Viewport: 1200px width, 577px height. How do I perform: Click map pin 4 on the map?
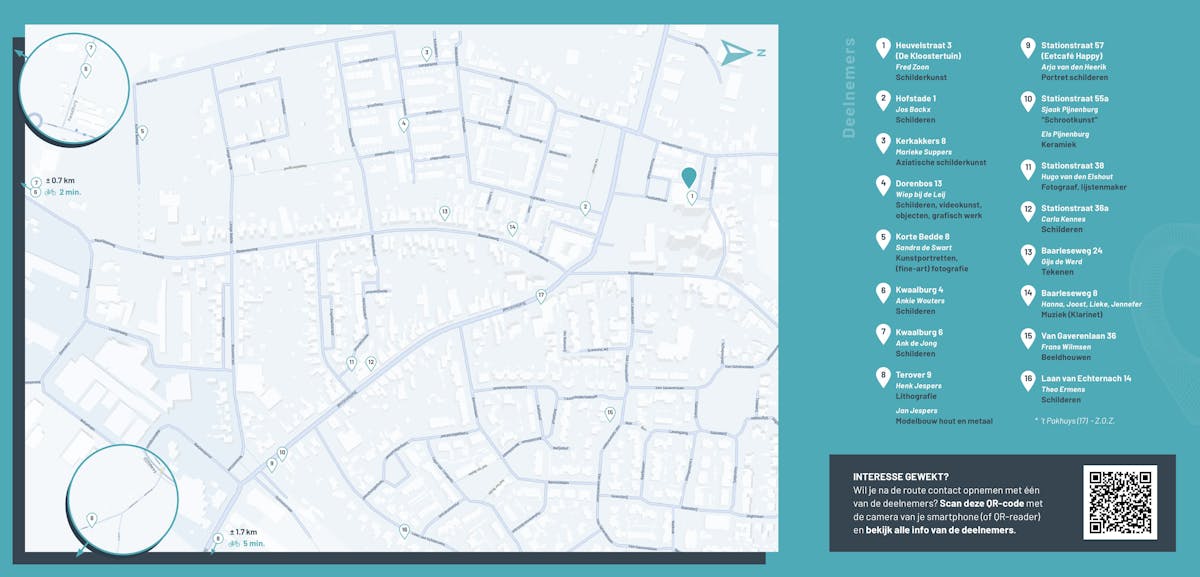(x=404, y=124)
